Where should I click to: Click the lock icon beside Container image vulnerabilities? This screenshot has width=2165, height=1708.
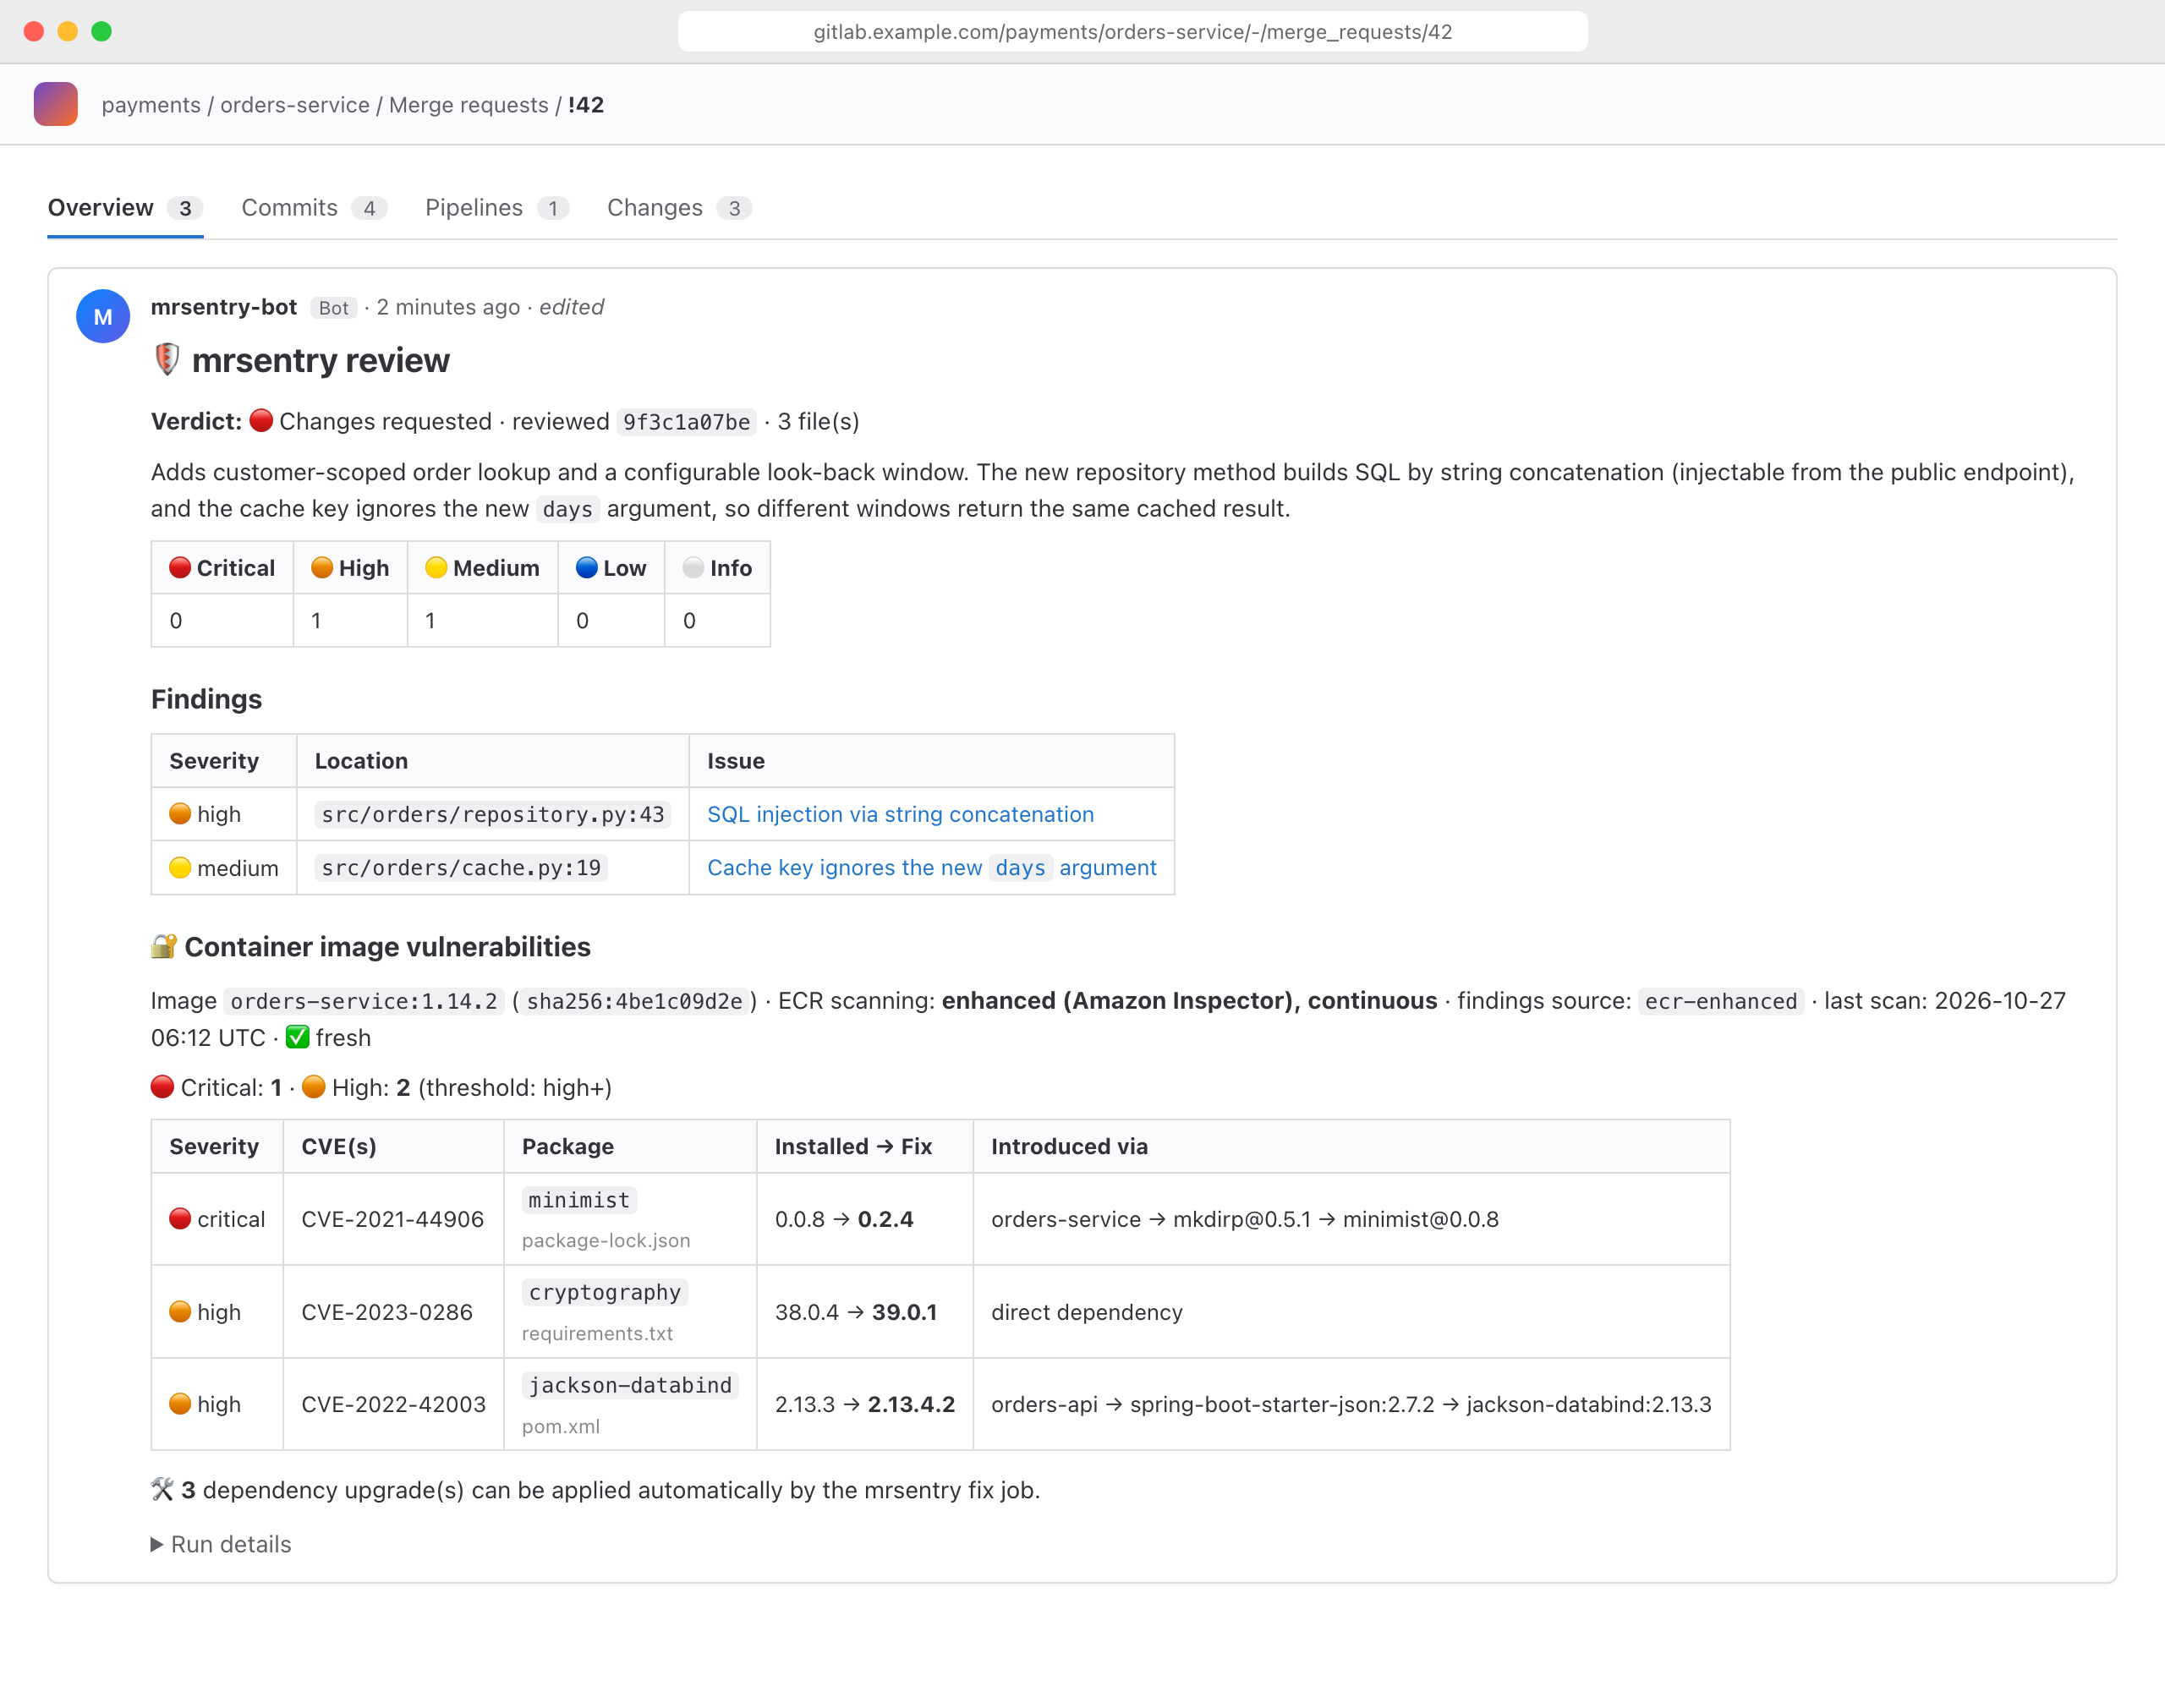(x=164, y=946)
